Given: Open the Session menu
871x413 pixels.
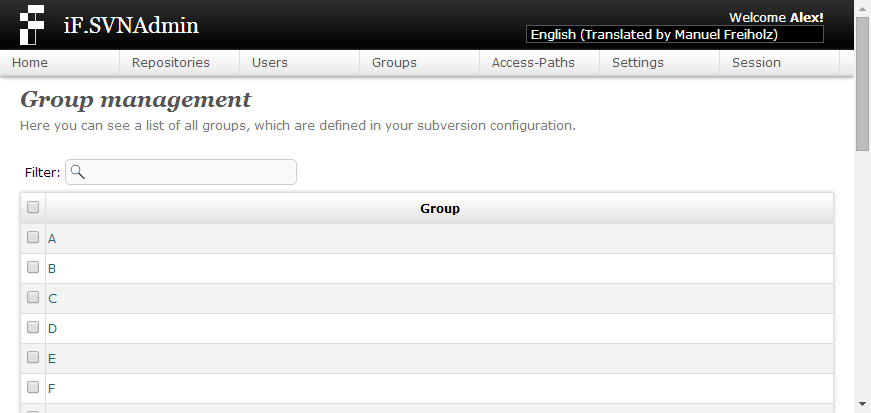Looking at the screenshot, I should pos(779,63).
